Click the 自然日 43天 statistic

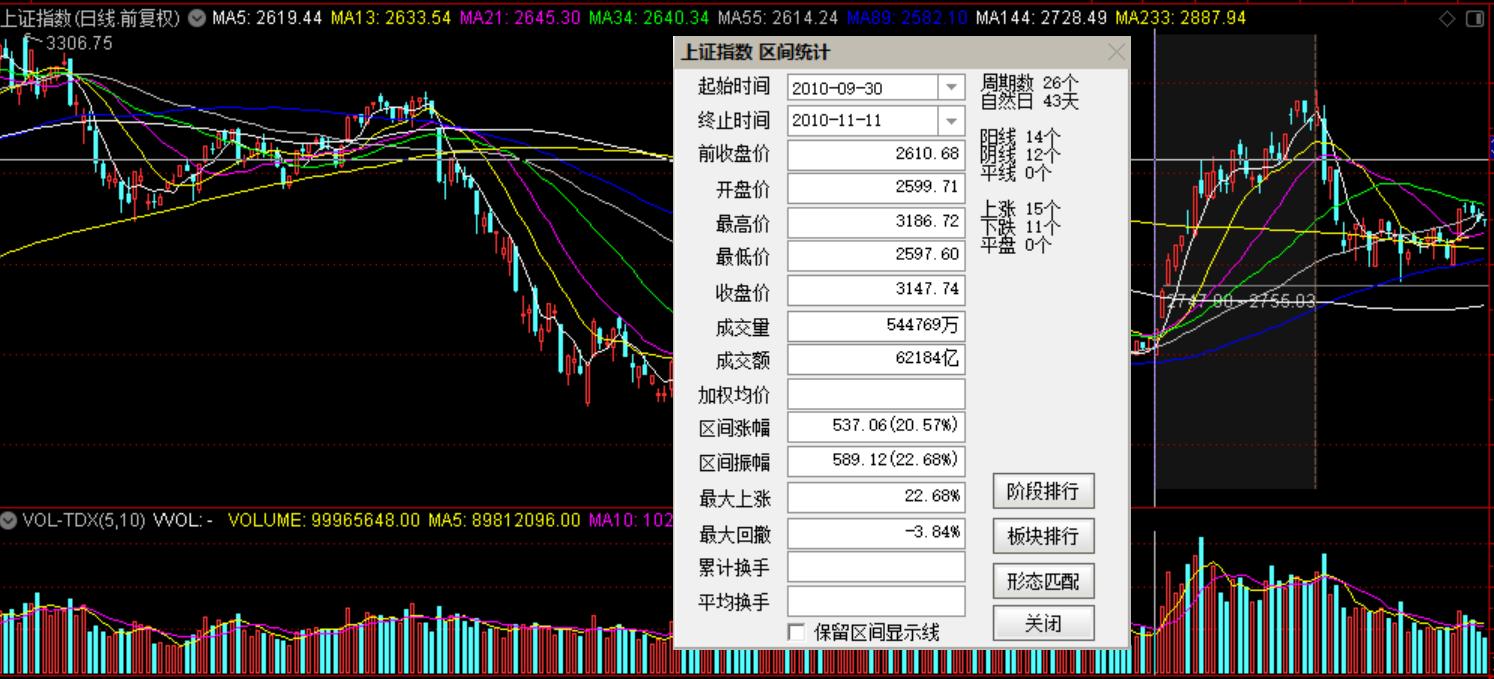[1030, 100]
